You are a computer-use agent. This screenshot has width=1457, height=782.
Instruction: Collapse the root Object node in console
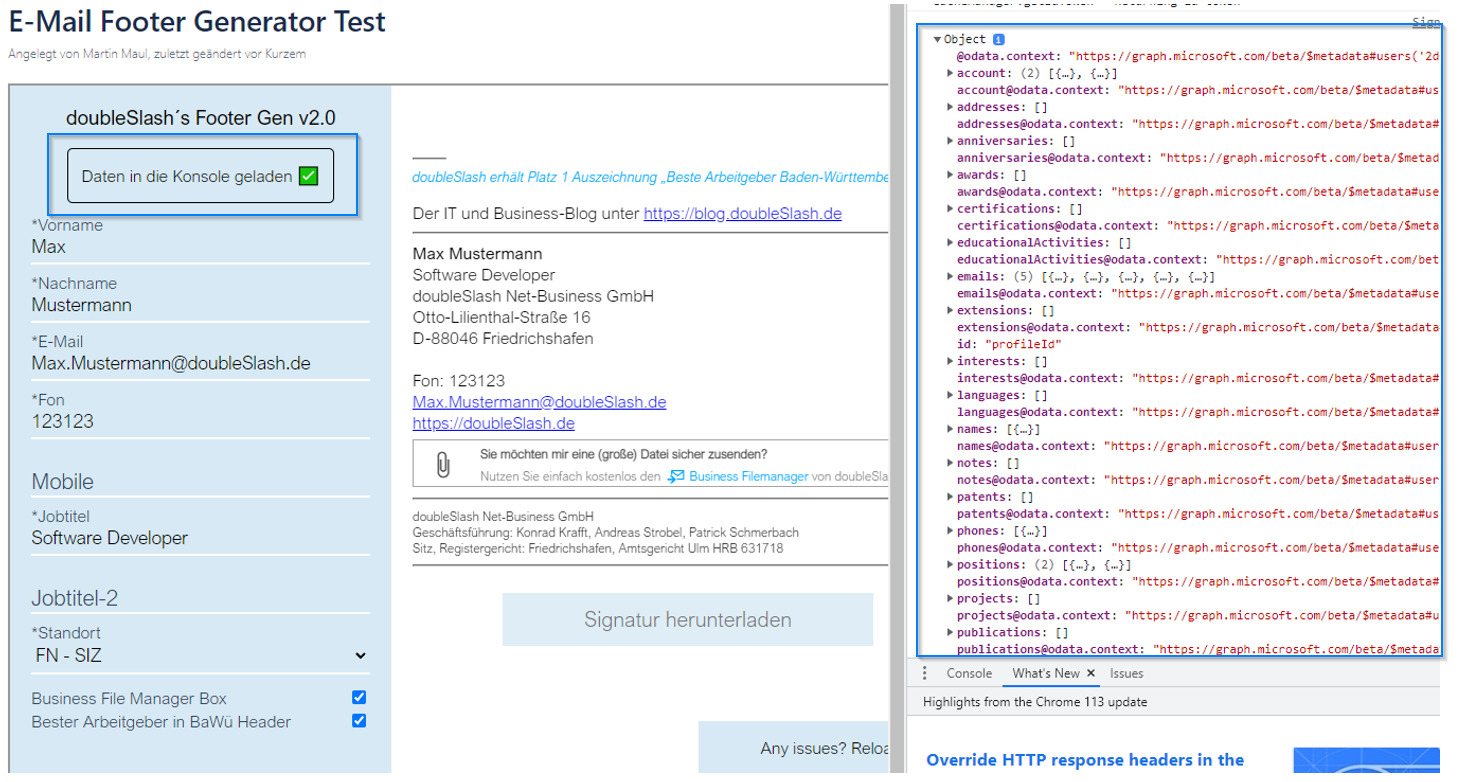[x=937, y=39]
